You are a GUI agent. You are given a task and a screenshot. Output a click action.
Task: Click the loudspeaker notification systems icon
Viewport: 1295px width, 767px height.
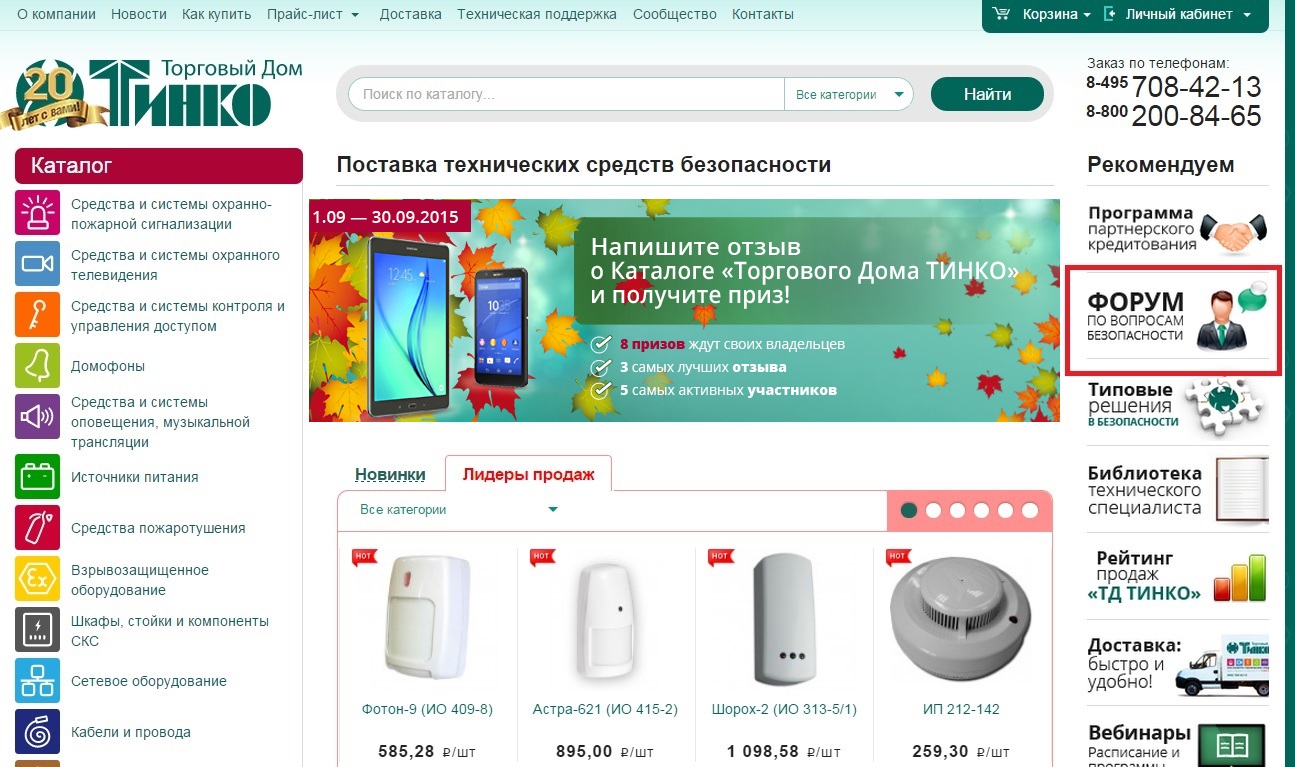38,417
